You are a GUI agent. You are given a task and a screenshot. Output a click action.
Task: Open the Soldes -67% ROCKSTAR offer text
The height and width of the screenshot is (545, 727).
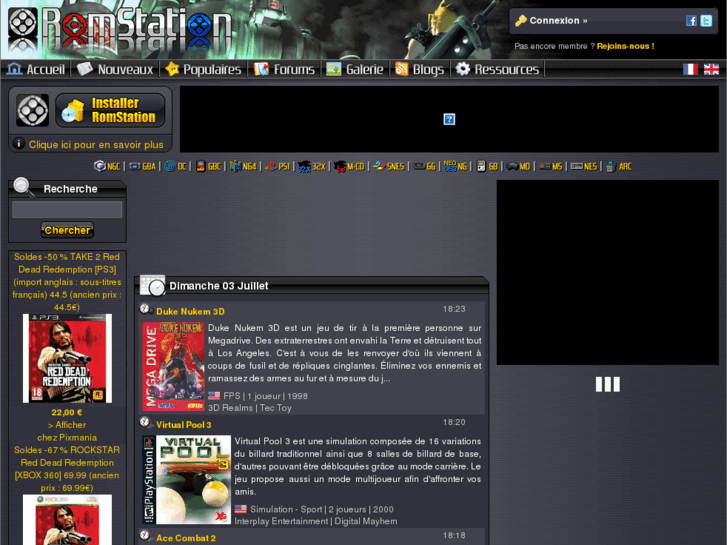pos(67,469)
